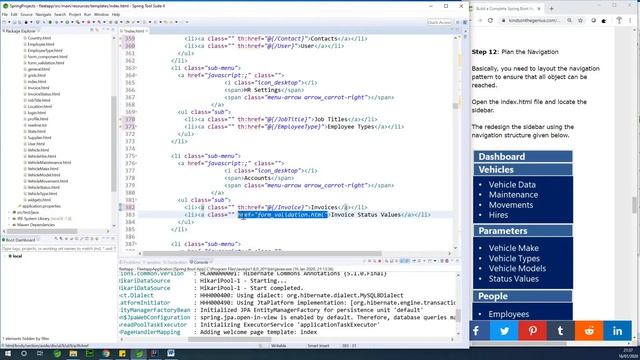Open the Project menu
The height and width of the screenshot is (360, 640).
(75, 14)
